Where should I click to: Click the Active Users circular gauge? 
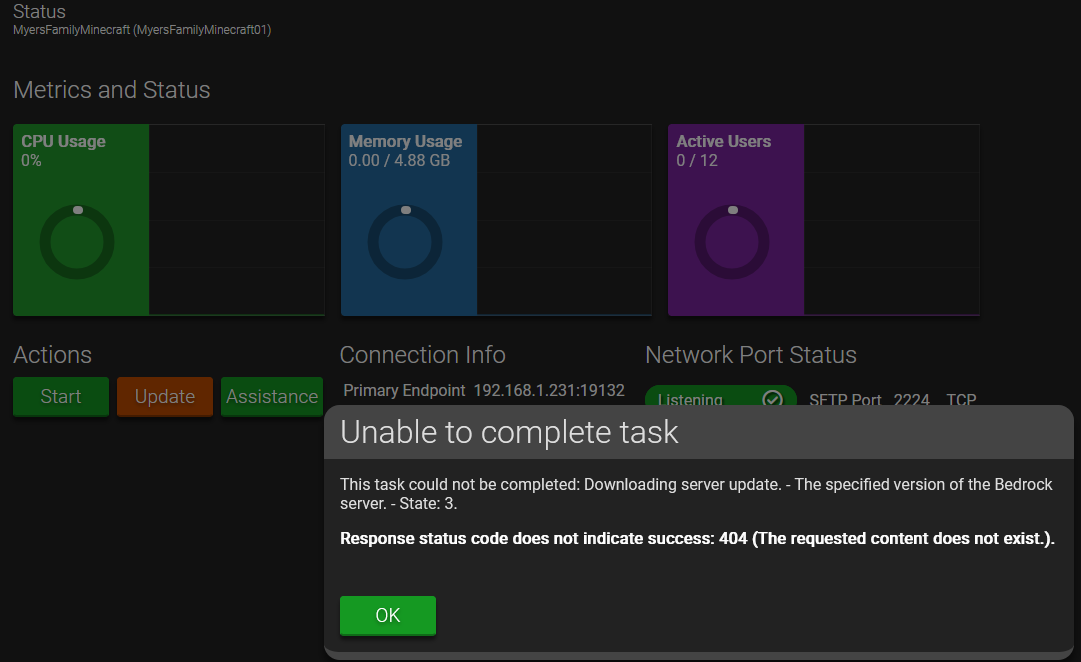[x=732, y=242]
